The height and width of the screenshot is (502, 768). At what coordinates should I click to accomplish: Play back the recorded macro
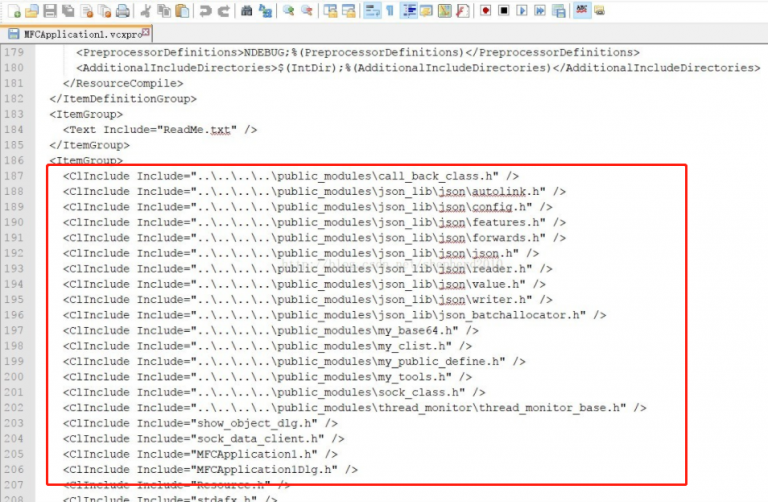point(521,11)
